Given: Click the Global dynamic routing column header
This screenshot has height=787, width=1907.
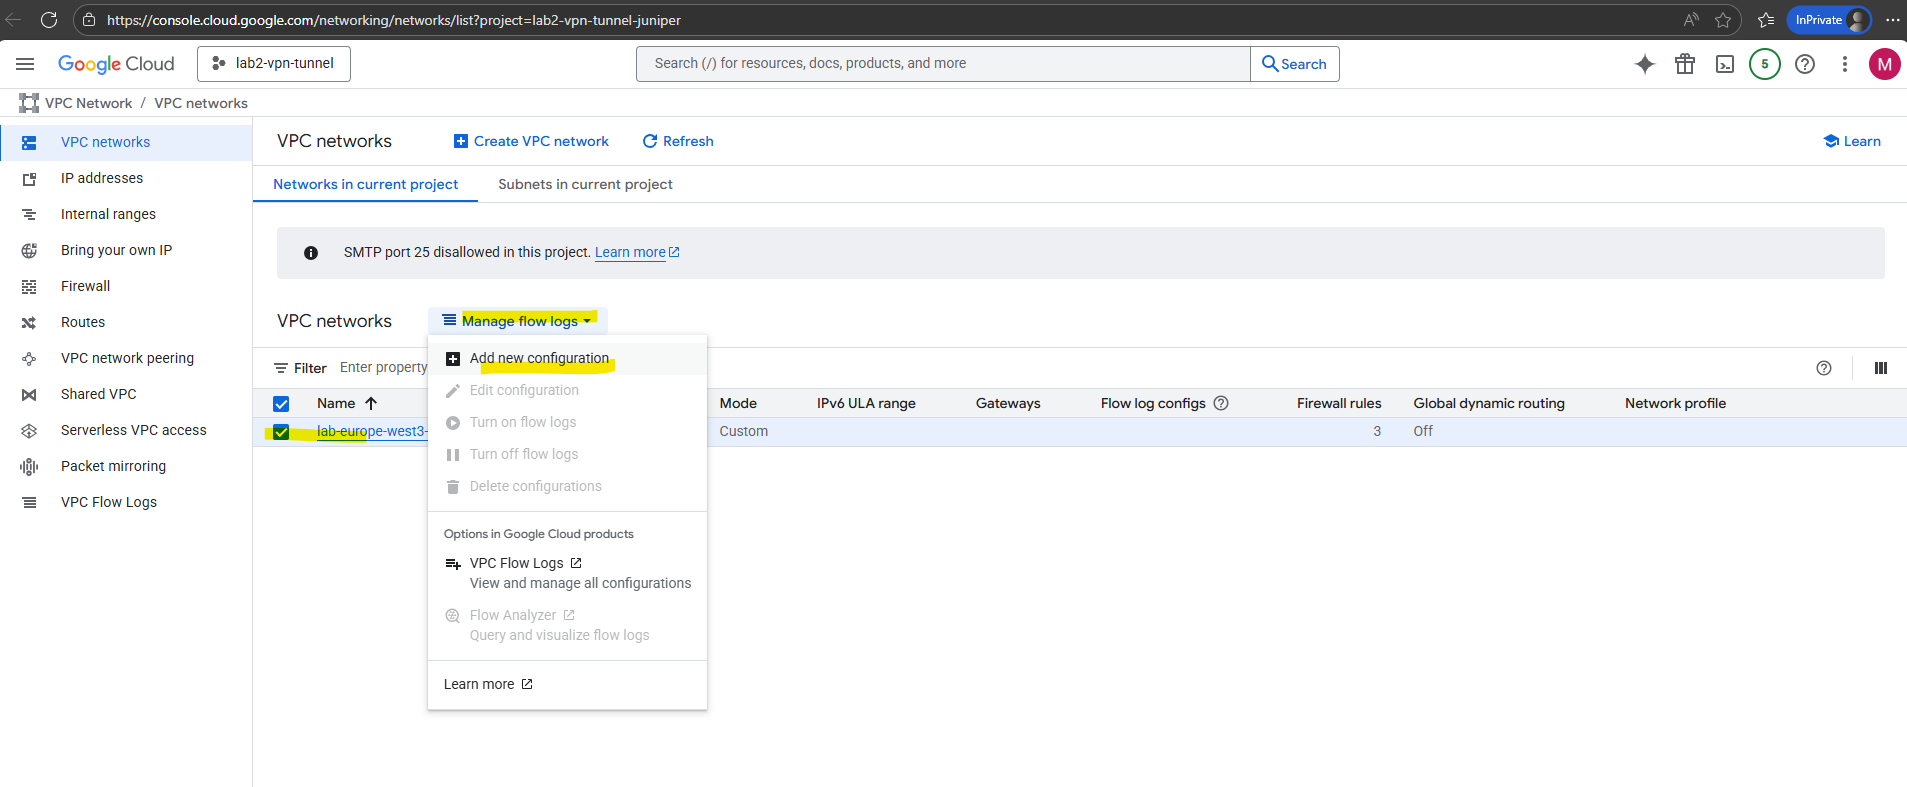Looking at the screenshot, I should pyautogui.click(x=1489, y=403).
